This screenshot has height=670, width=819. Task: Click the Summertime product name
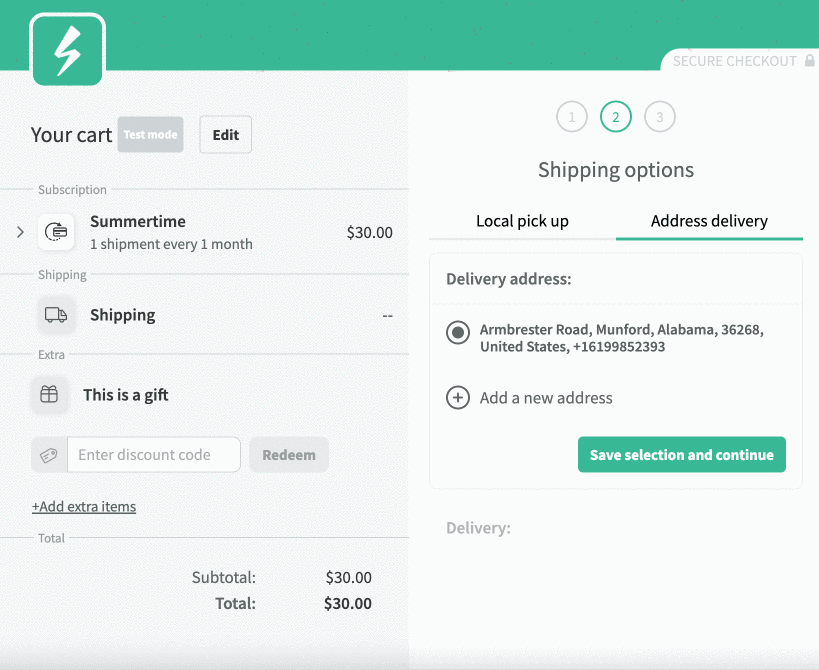tap(138, 221)
